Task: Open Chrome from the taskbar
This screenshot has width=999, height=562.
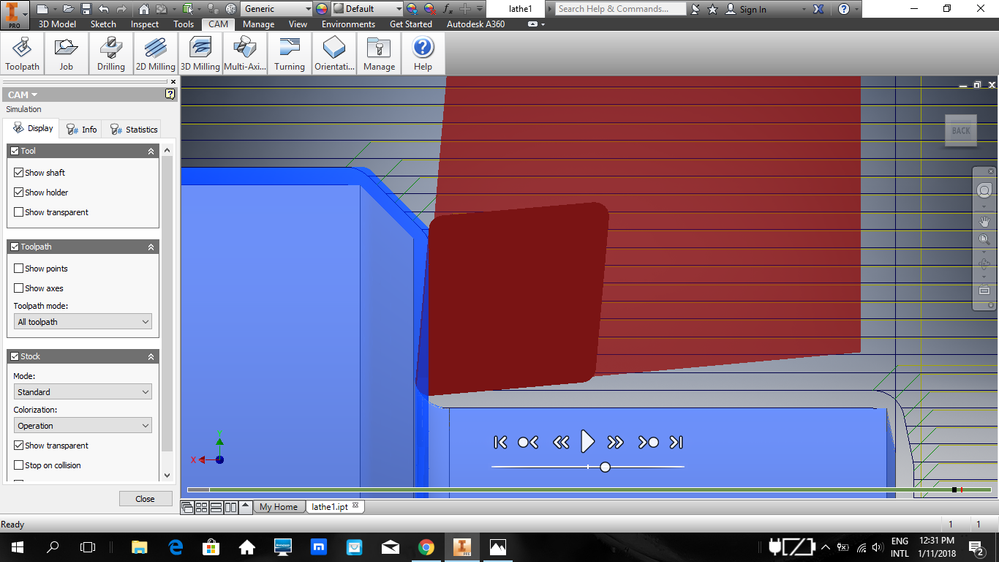Action: 426,547
